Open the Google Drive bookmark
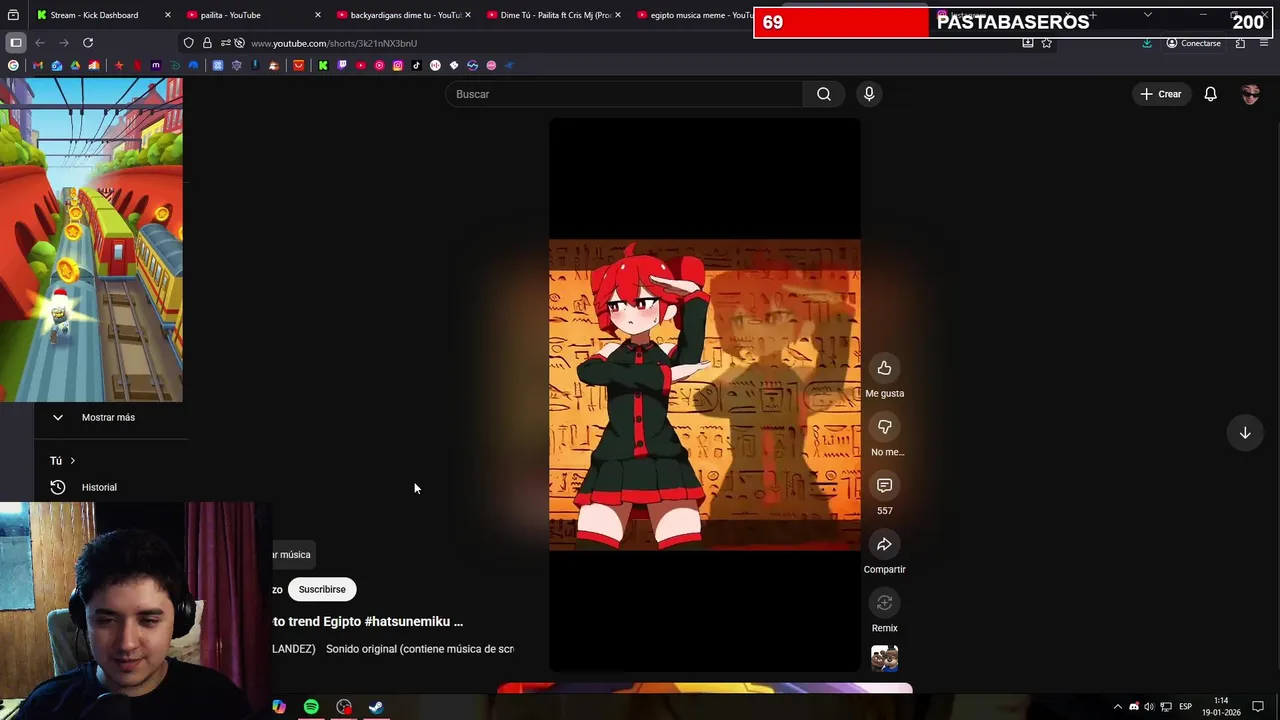This screenshot has height=720, width=1280. (x=75, y=65)
